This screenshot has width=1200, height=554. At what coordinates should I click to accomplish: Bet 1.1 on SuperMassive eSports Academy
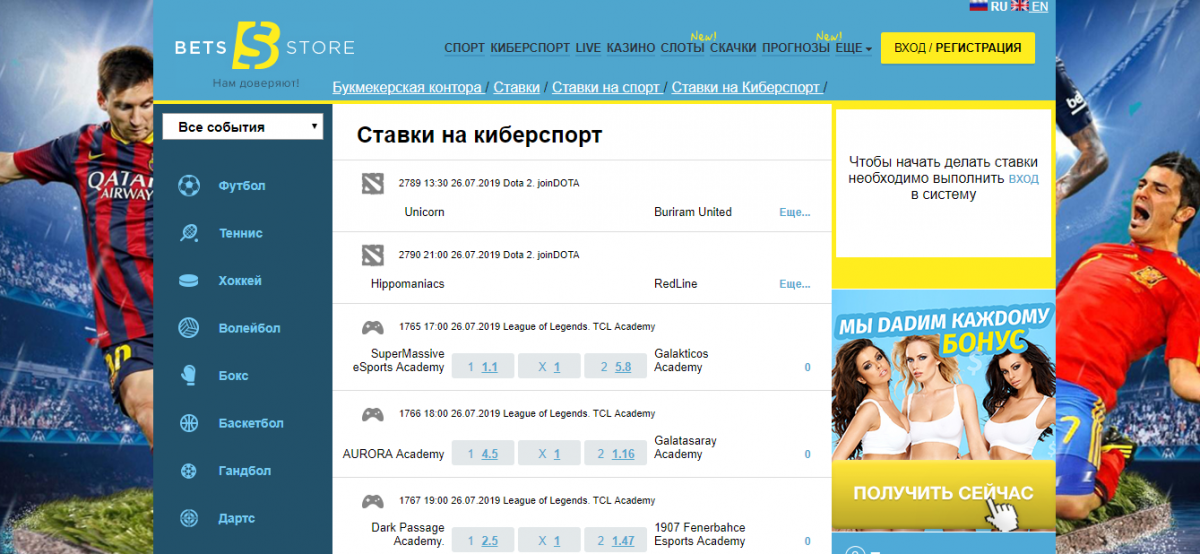coord(482,367)
